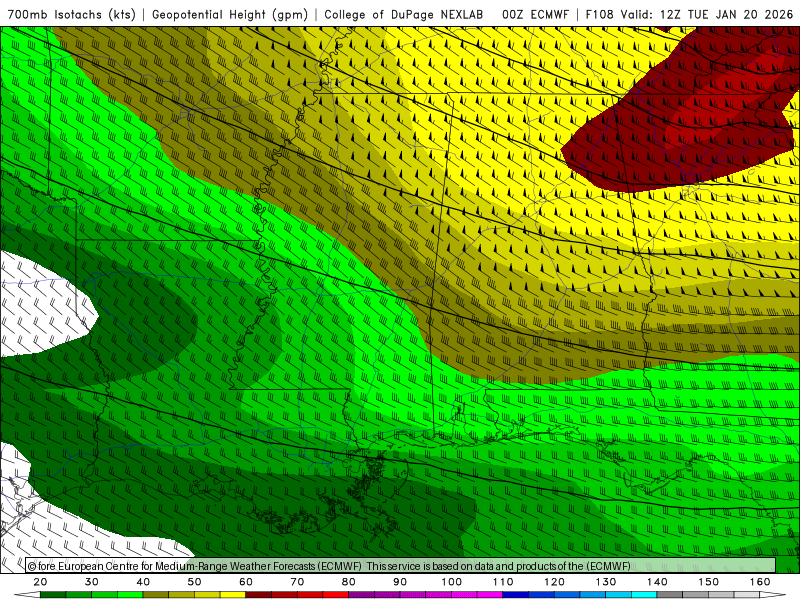This screenshot has width=800, height=600.
Task: Click the 'Geopotential Height (gpm)' header label
Action: pyautogui.click(x=230, y=14)
